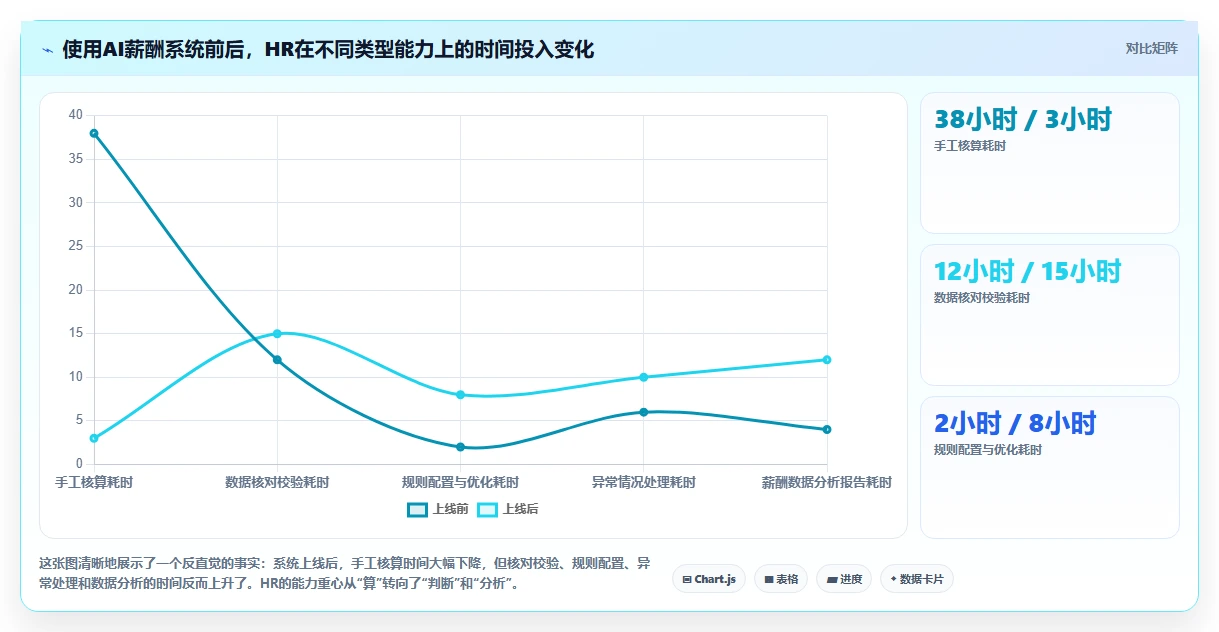This screenshot has height=632, width=1219.
Task: Click 上线前 point at 异常情况处理耗时 (6)
Action: [644, 412]
